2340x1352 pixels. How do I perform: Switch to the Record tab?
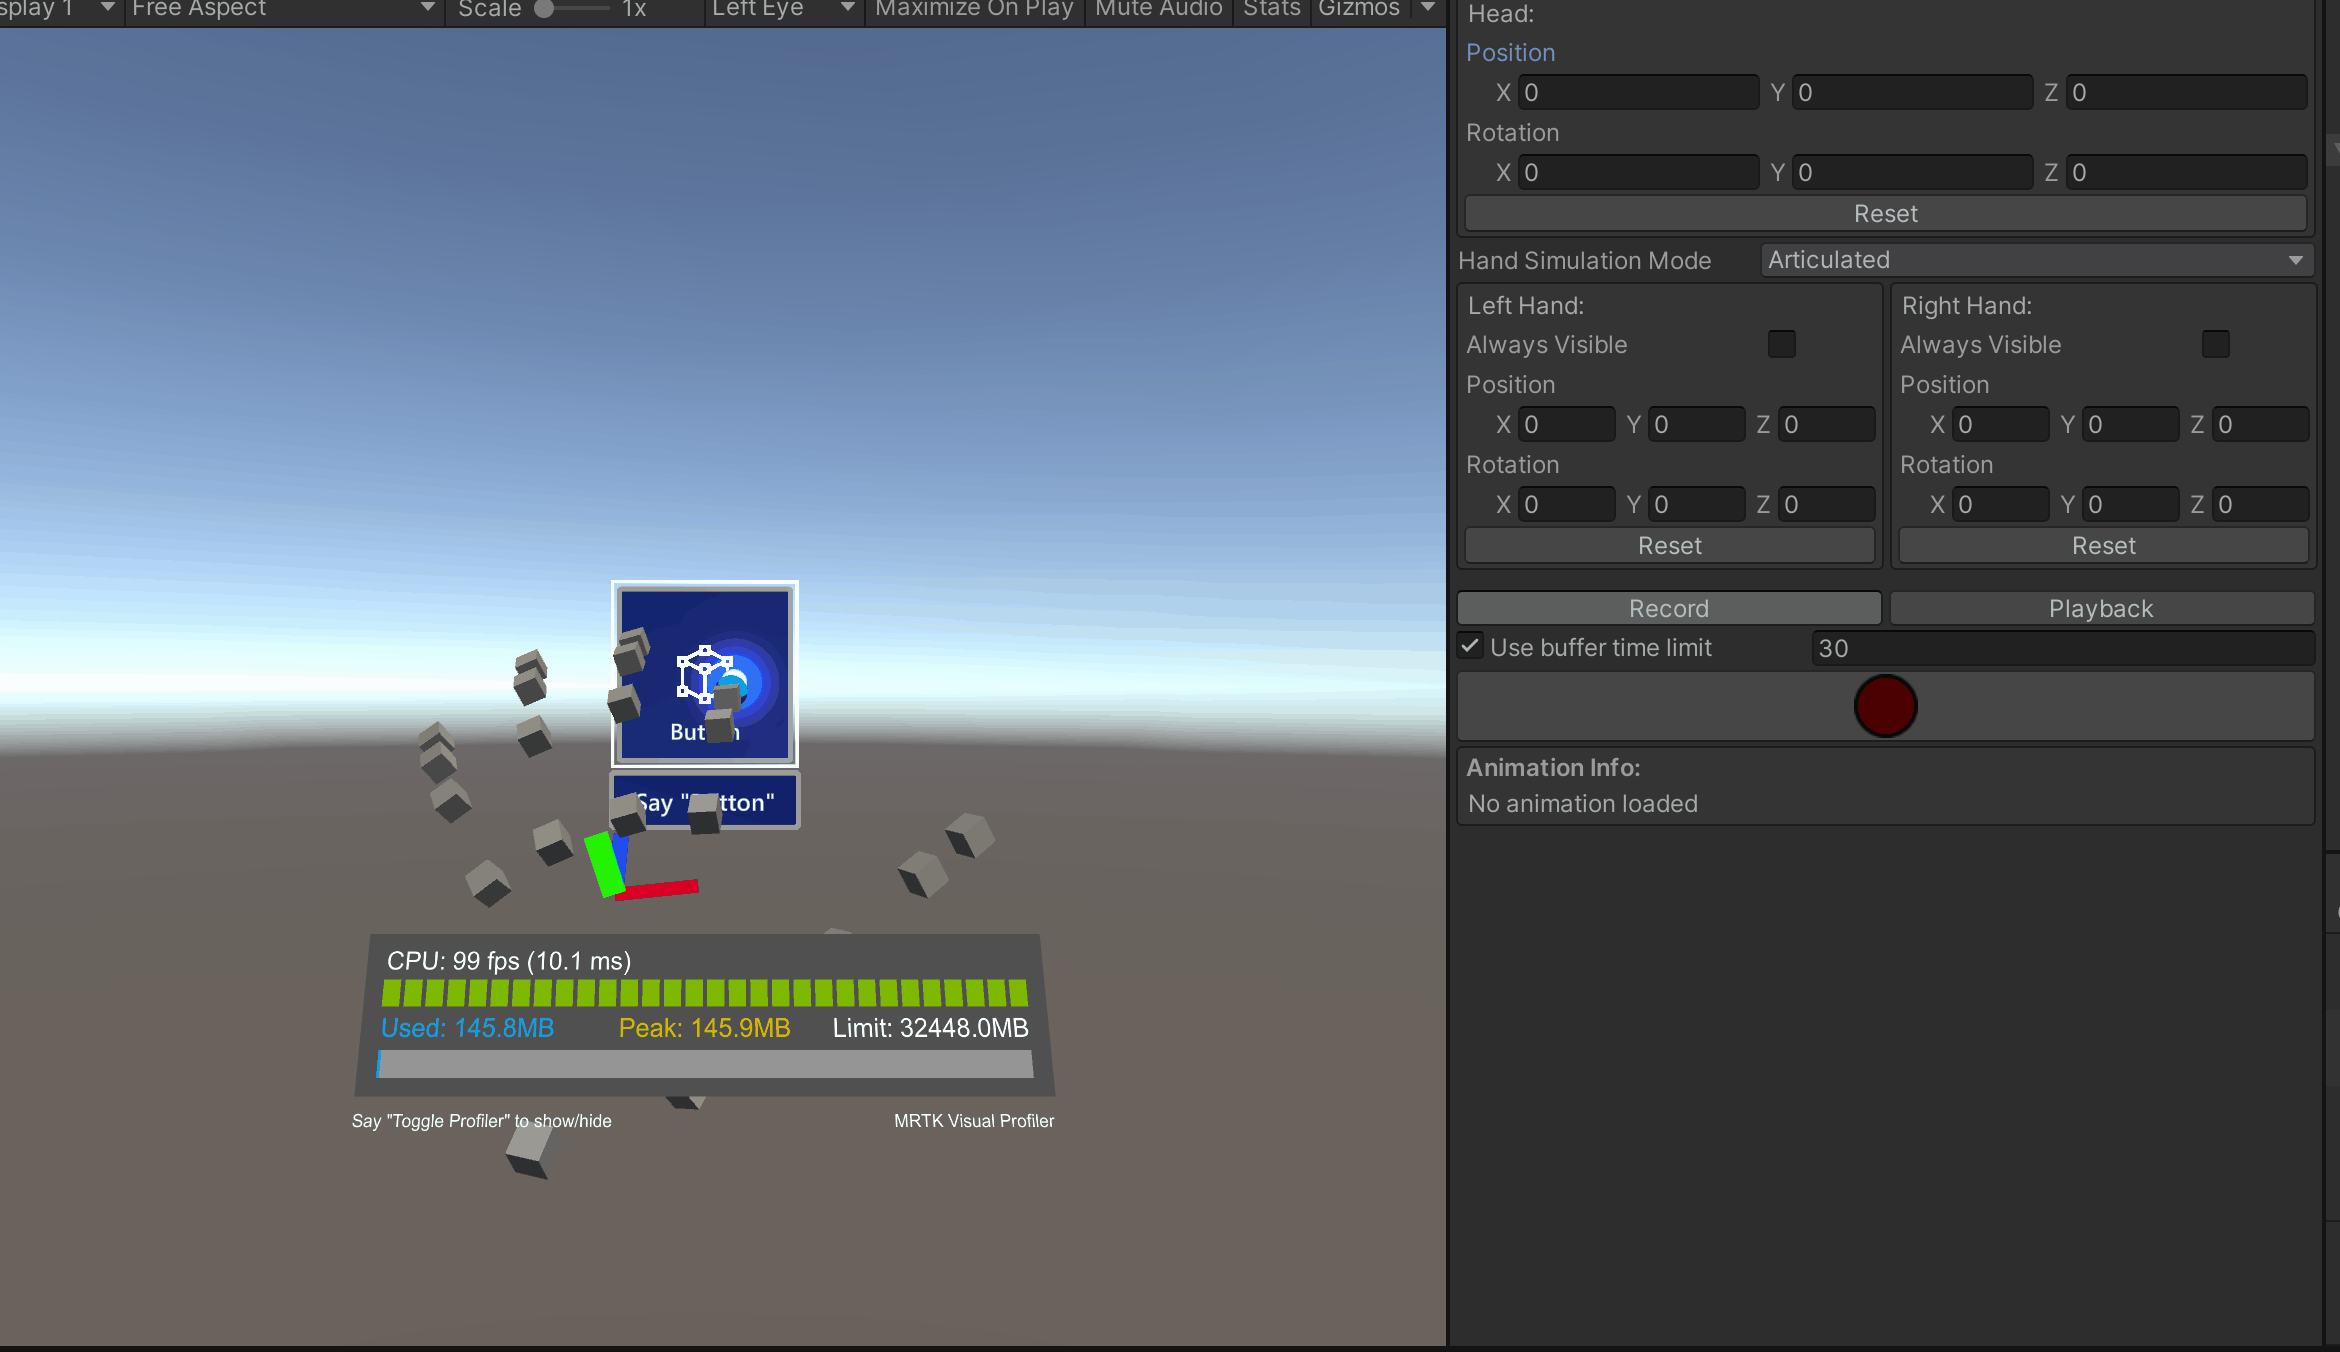point(1668,608)
